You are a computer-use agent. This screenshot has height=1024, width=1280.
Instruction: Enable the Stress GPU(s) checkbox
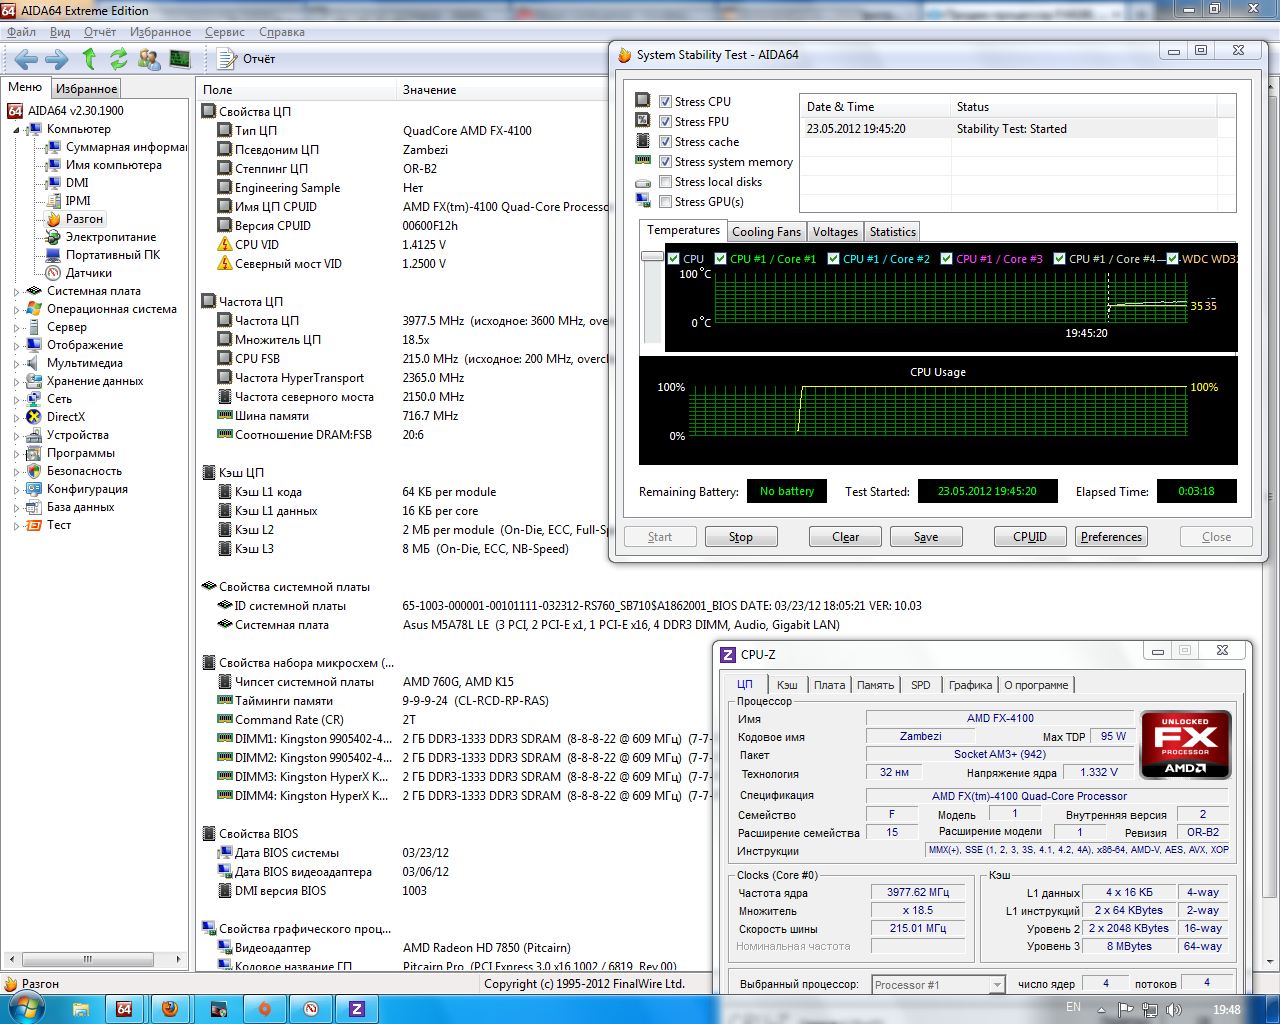click(x=665, y=202)
